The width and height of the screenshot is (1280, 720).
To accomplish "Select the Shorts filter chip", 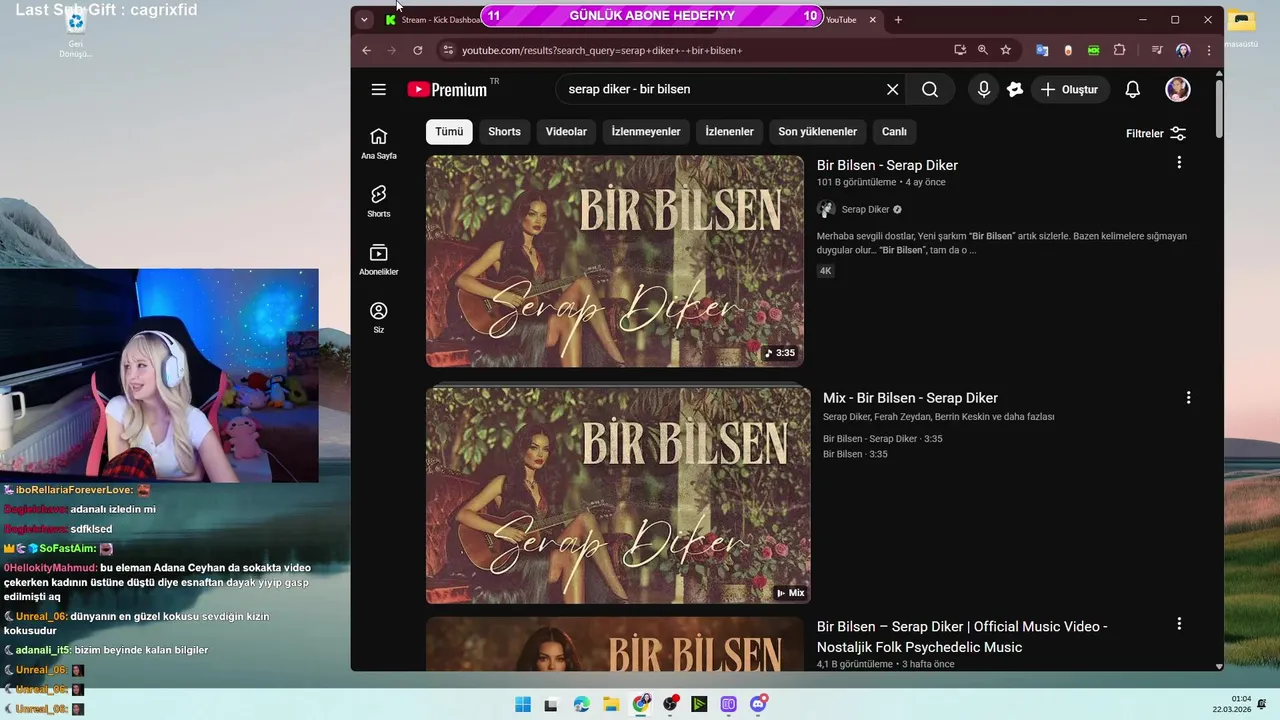I will pyautogui.click(x=504, y=132).
